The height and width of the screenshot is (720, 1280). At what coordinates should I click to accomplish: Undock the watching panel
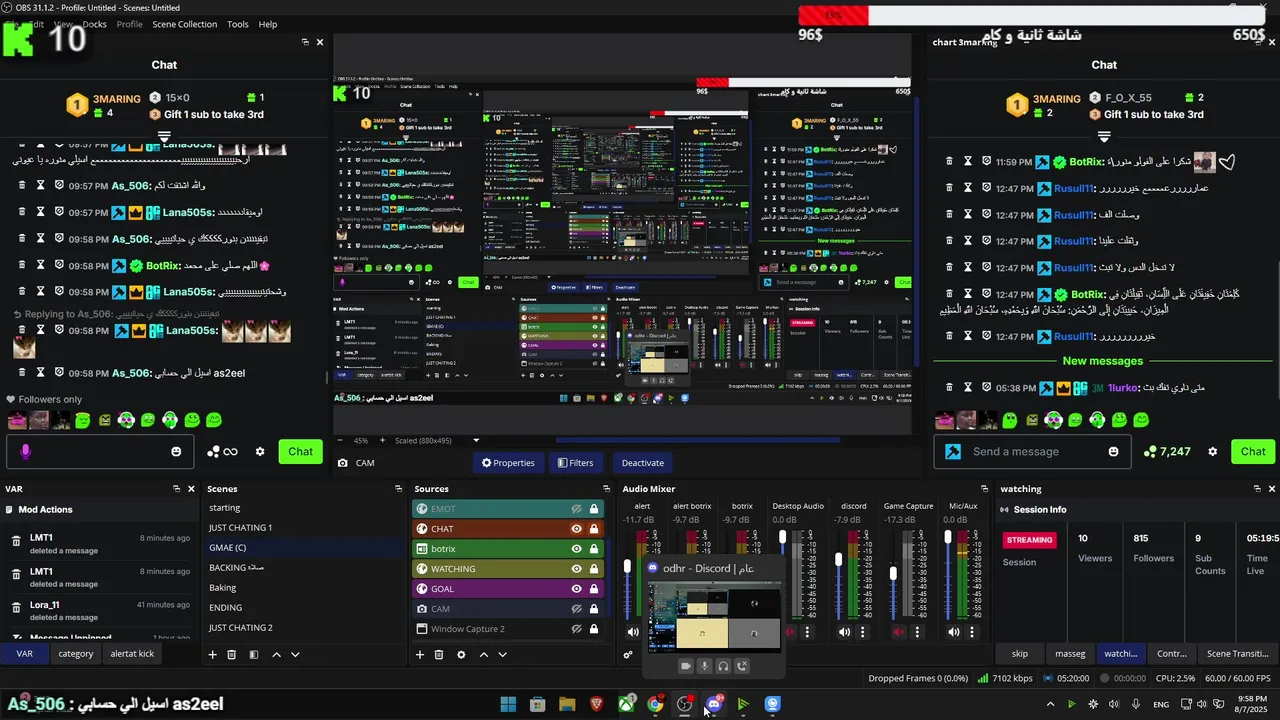pos(1258,489)
